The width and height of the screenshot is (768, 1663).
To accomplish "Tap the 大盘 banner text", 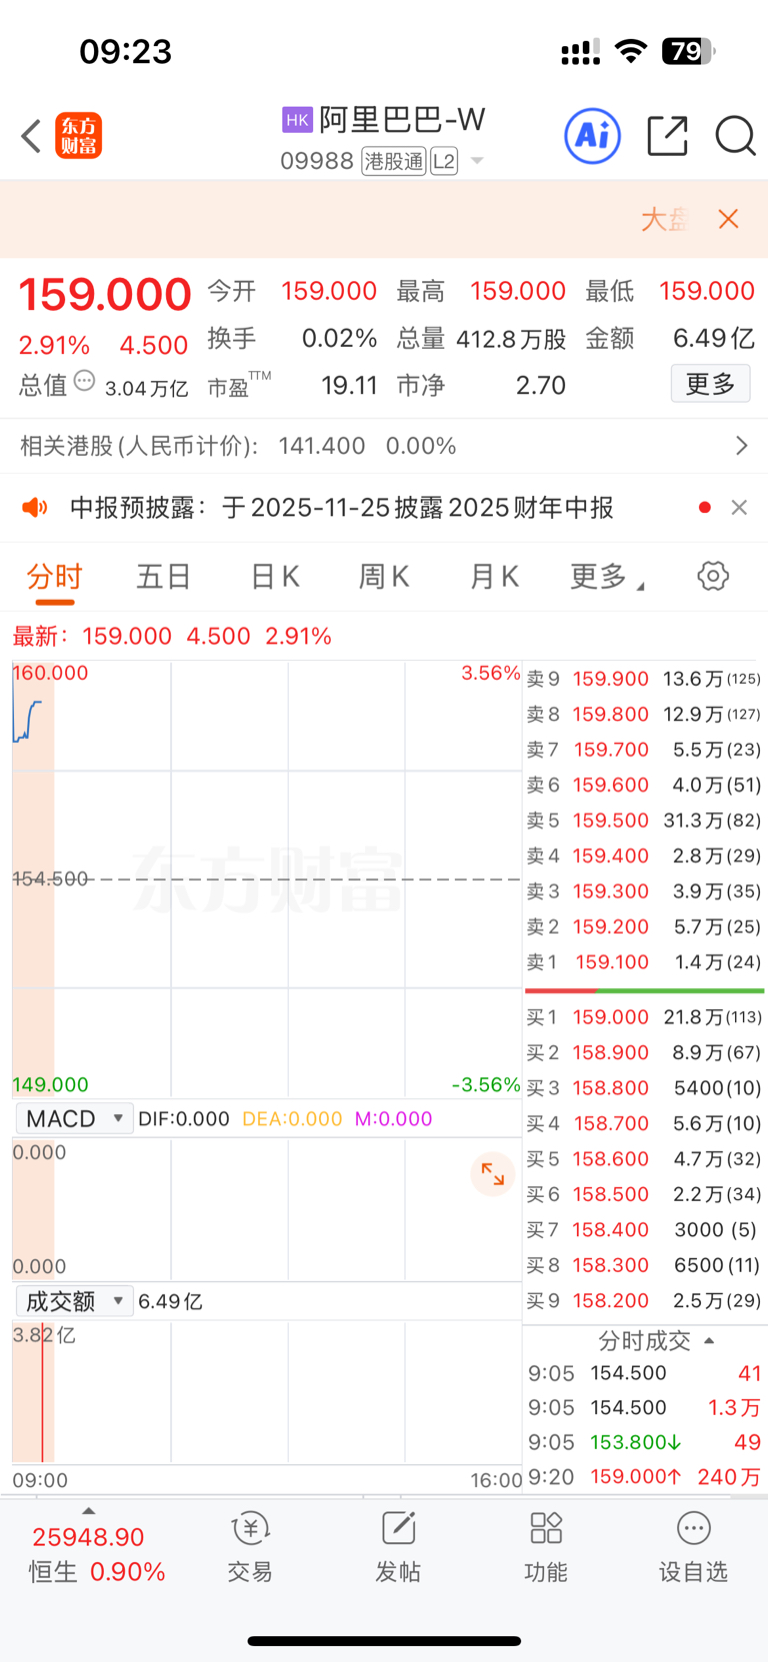I will [665, 219].
